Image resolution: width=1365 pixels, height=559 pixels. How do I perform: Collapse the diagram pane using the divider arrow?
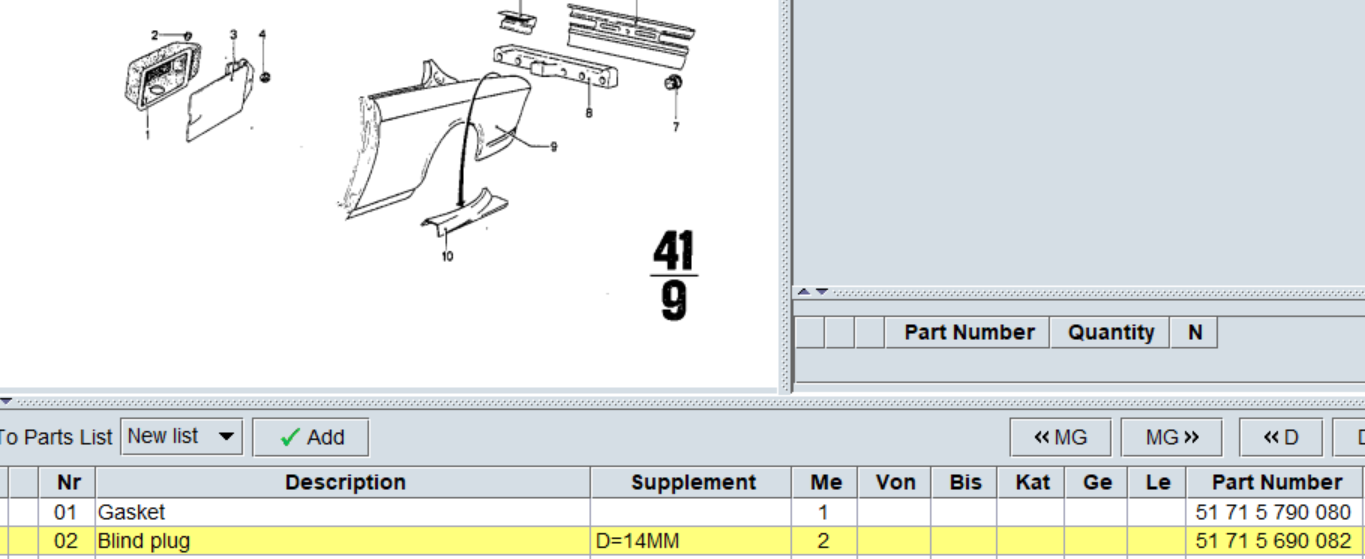6,401
